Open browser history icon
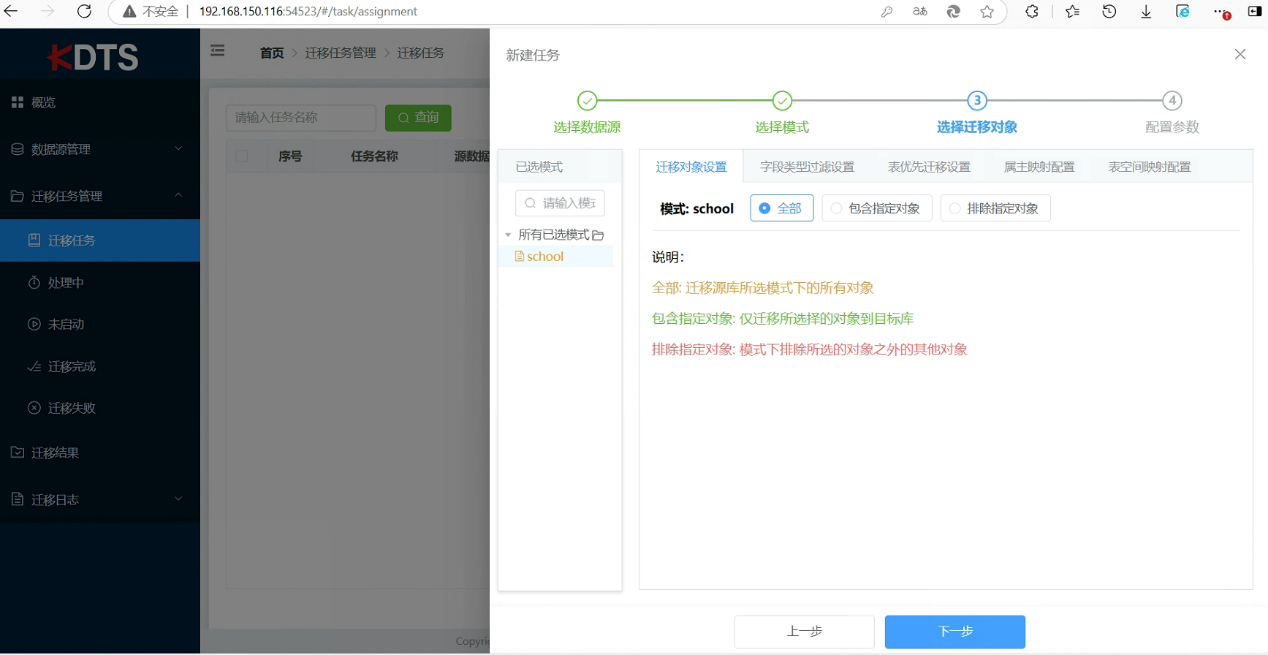Image resolution: width=1268 pixels, height=655 pixels. coord(1109,12)
